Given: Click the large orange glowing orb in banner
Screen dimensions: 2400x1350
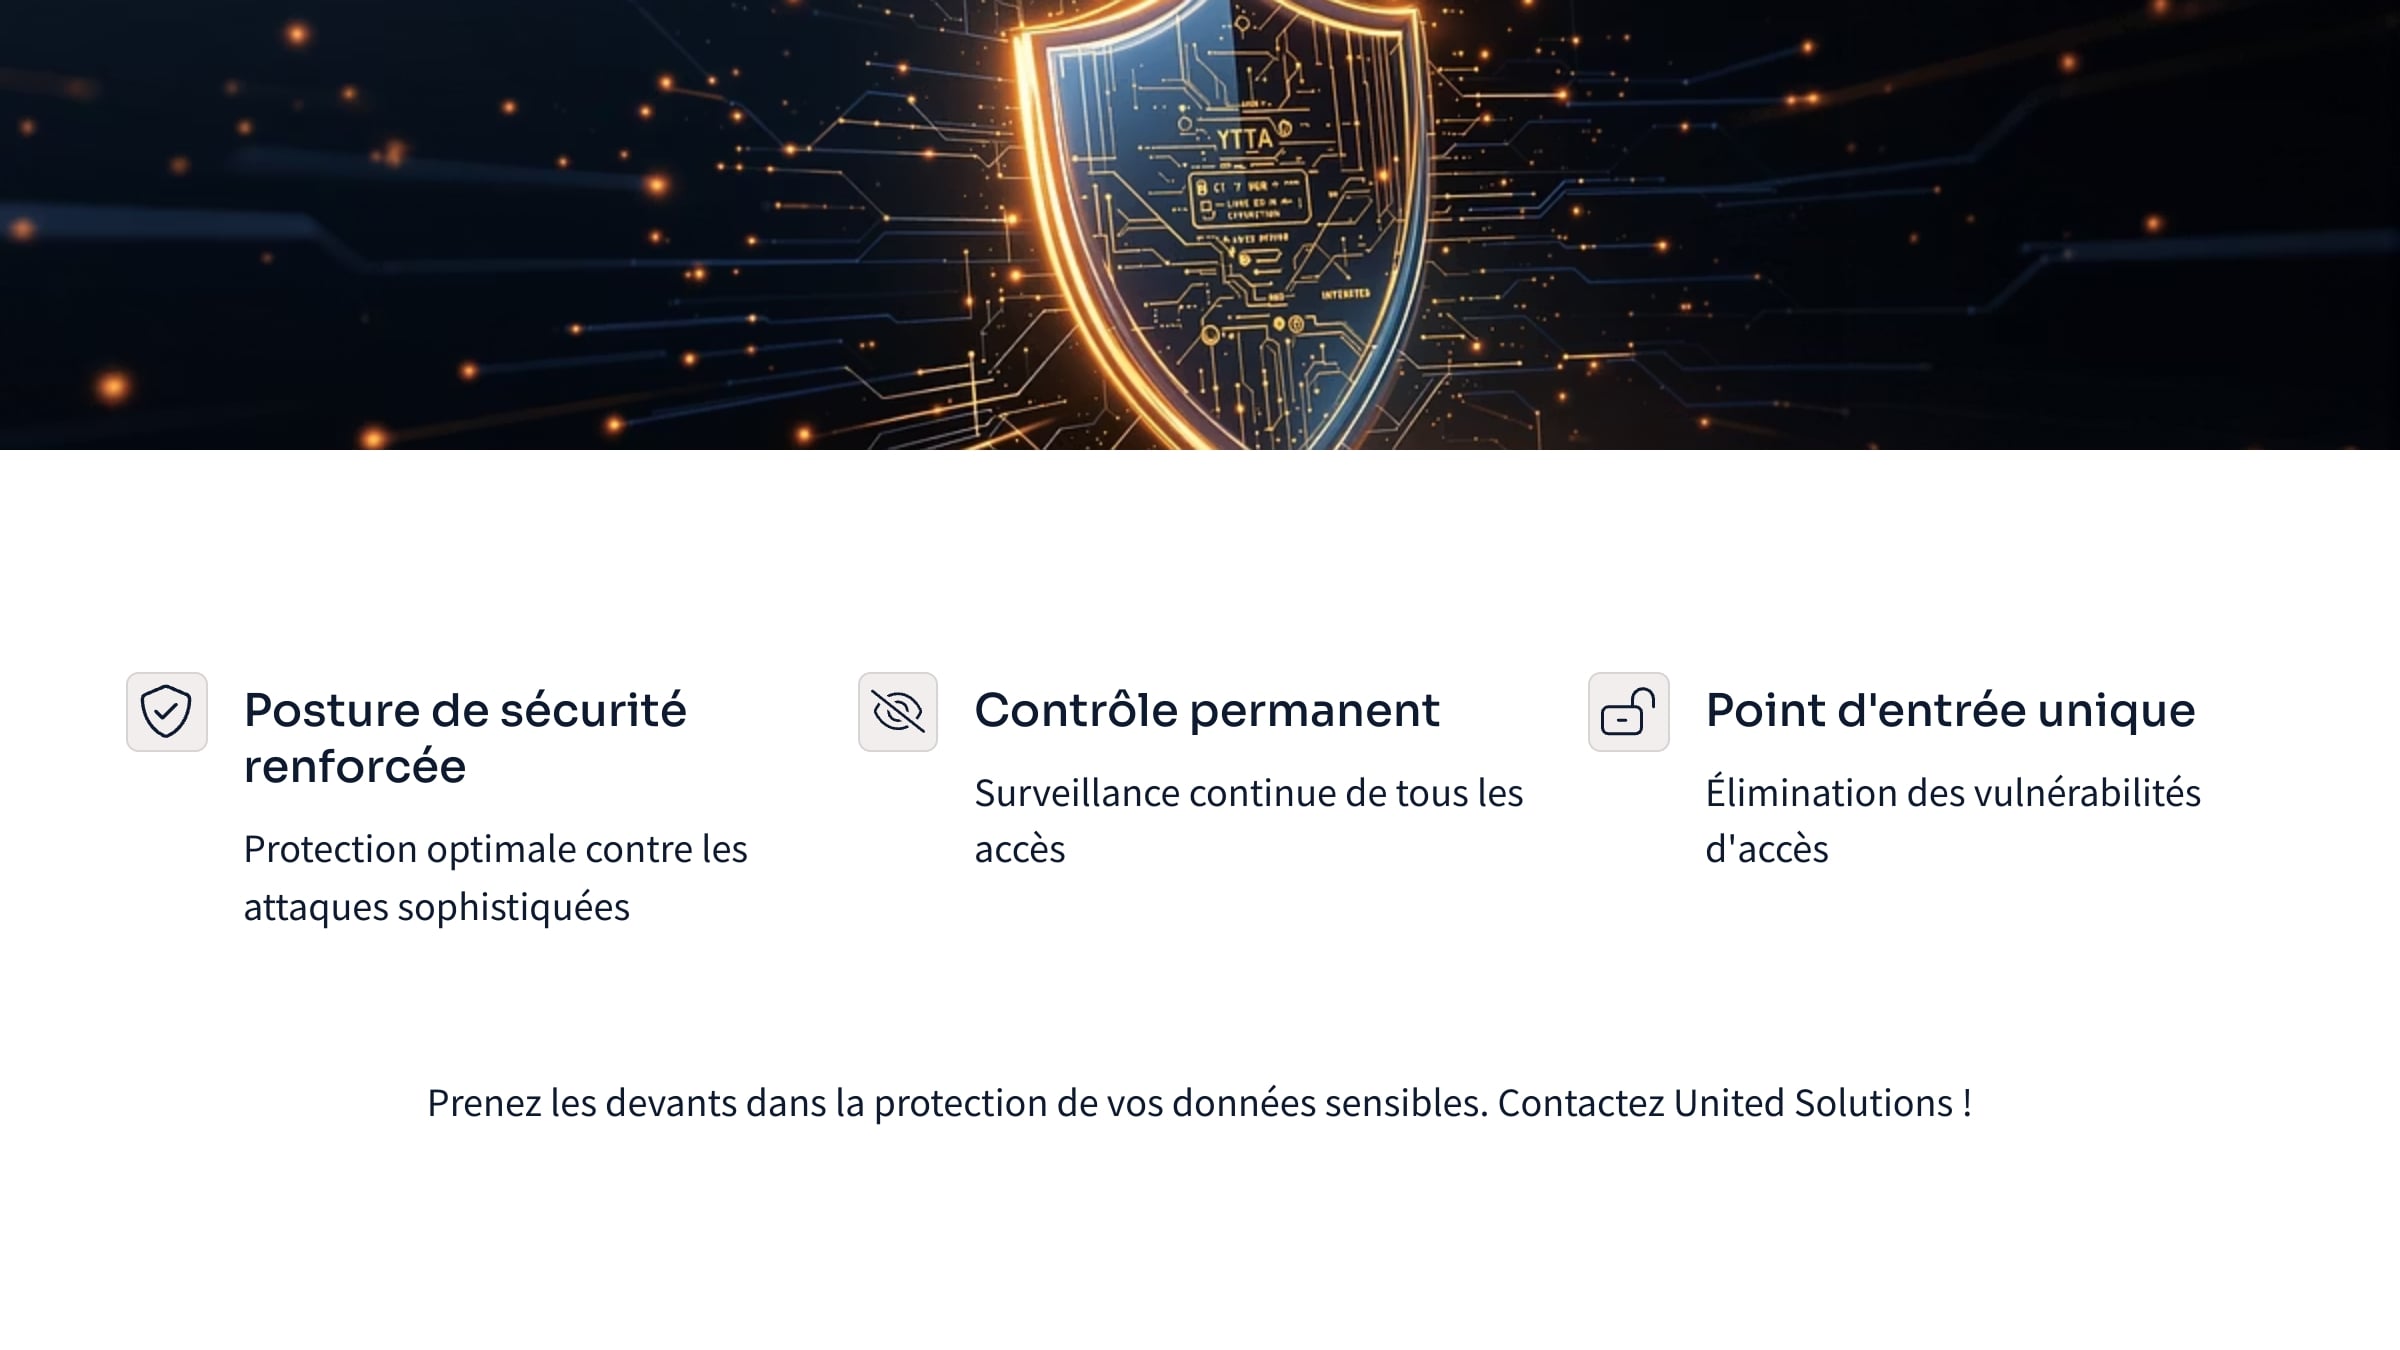Looking at the screenshot, I should [113, 386].
